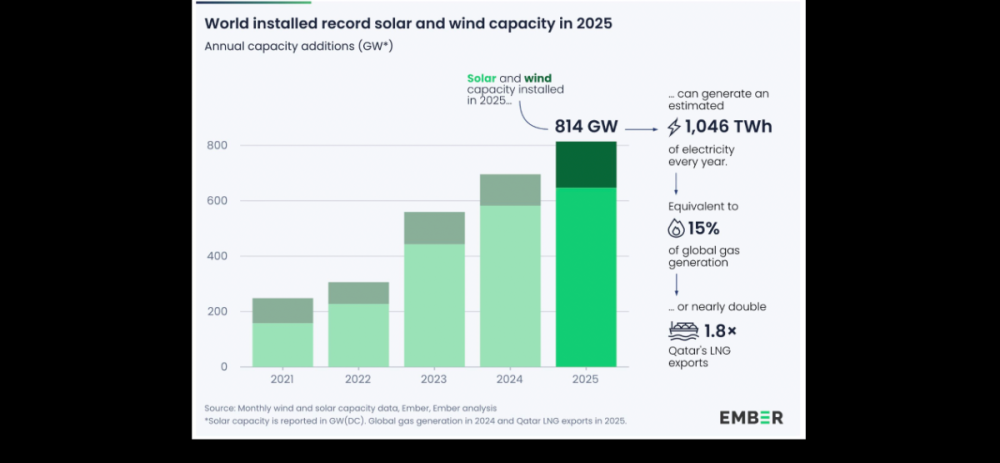Click the down arrow above 'or nearly double'

tap(675, 284)
